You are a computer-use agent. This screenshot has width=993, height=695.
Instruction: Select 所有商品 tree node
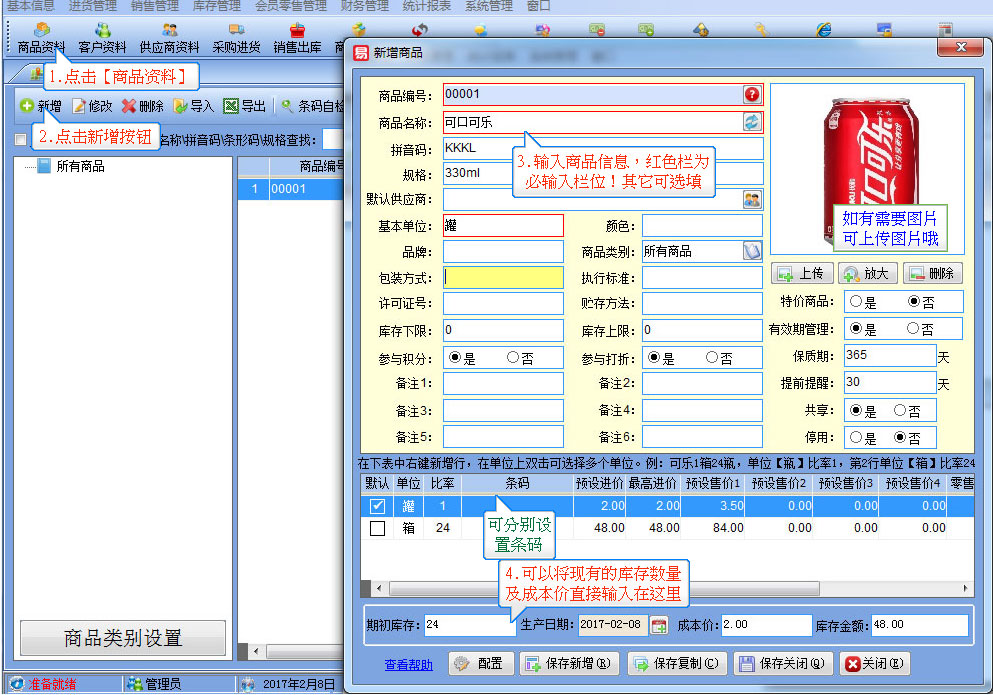[x=80, y=167]
